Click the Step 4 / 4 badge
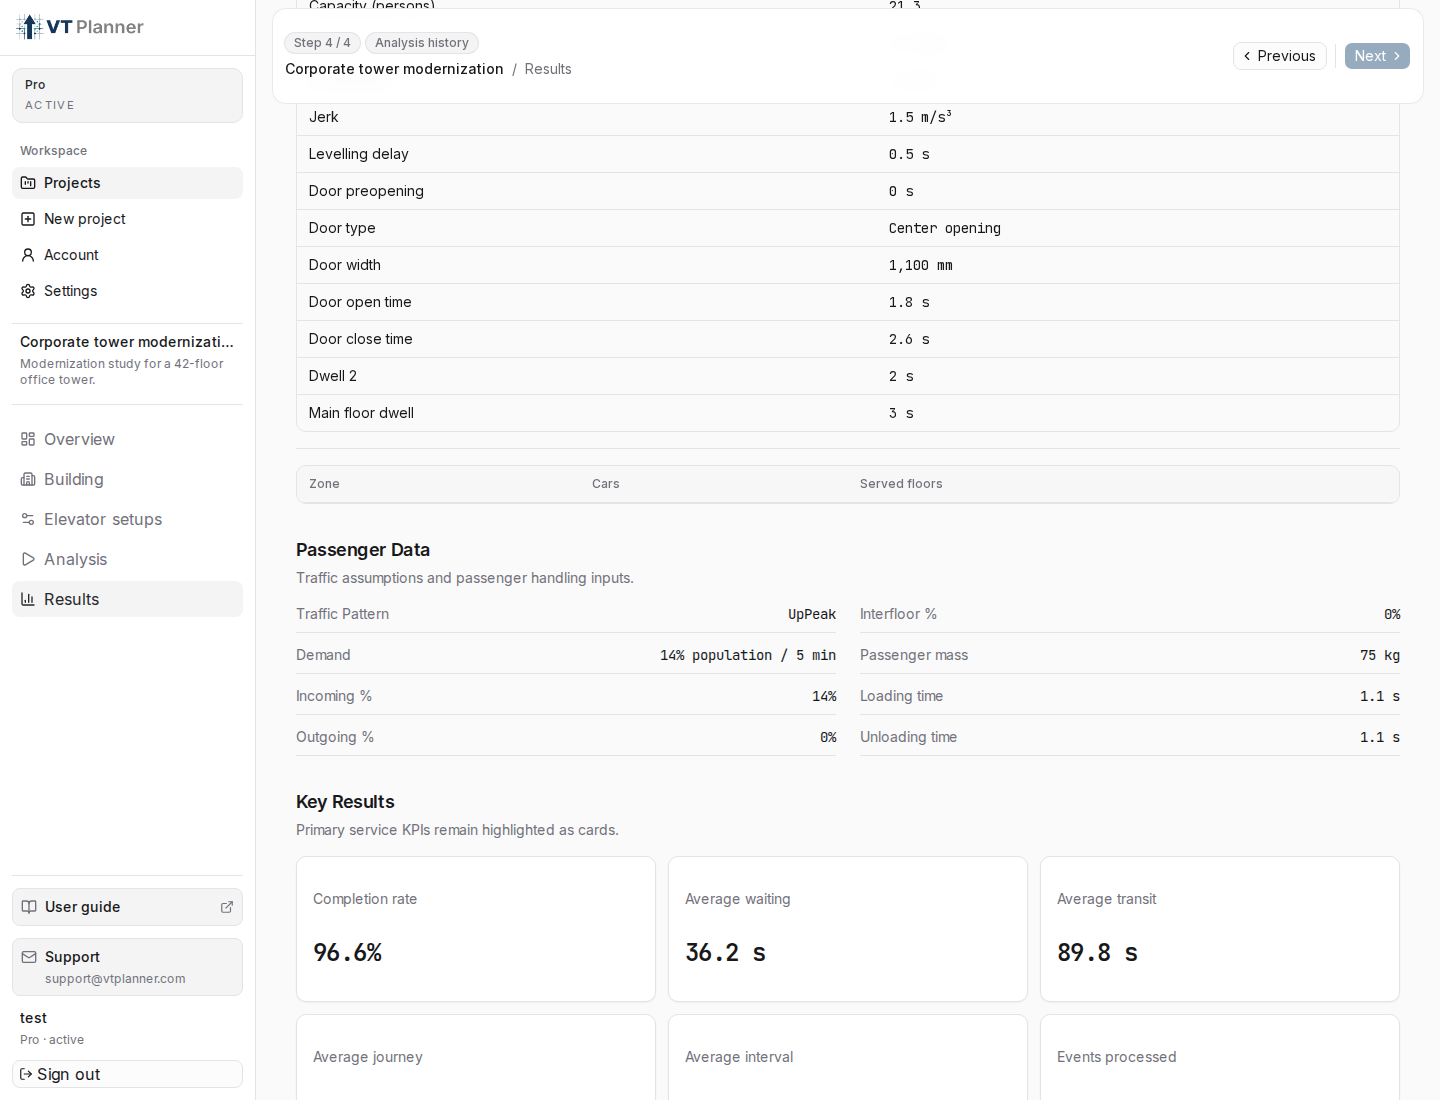This screenshot has width=1440, height=1100. (322, 43)
